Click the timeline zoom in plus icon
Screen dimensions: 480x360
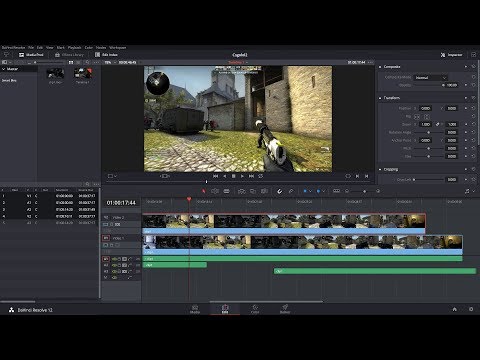(x=378, y=191)
